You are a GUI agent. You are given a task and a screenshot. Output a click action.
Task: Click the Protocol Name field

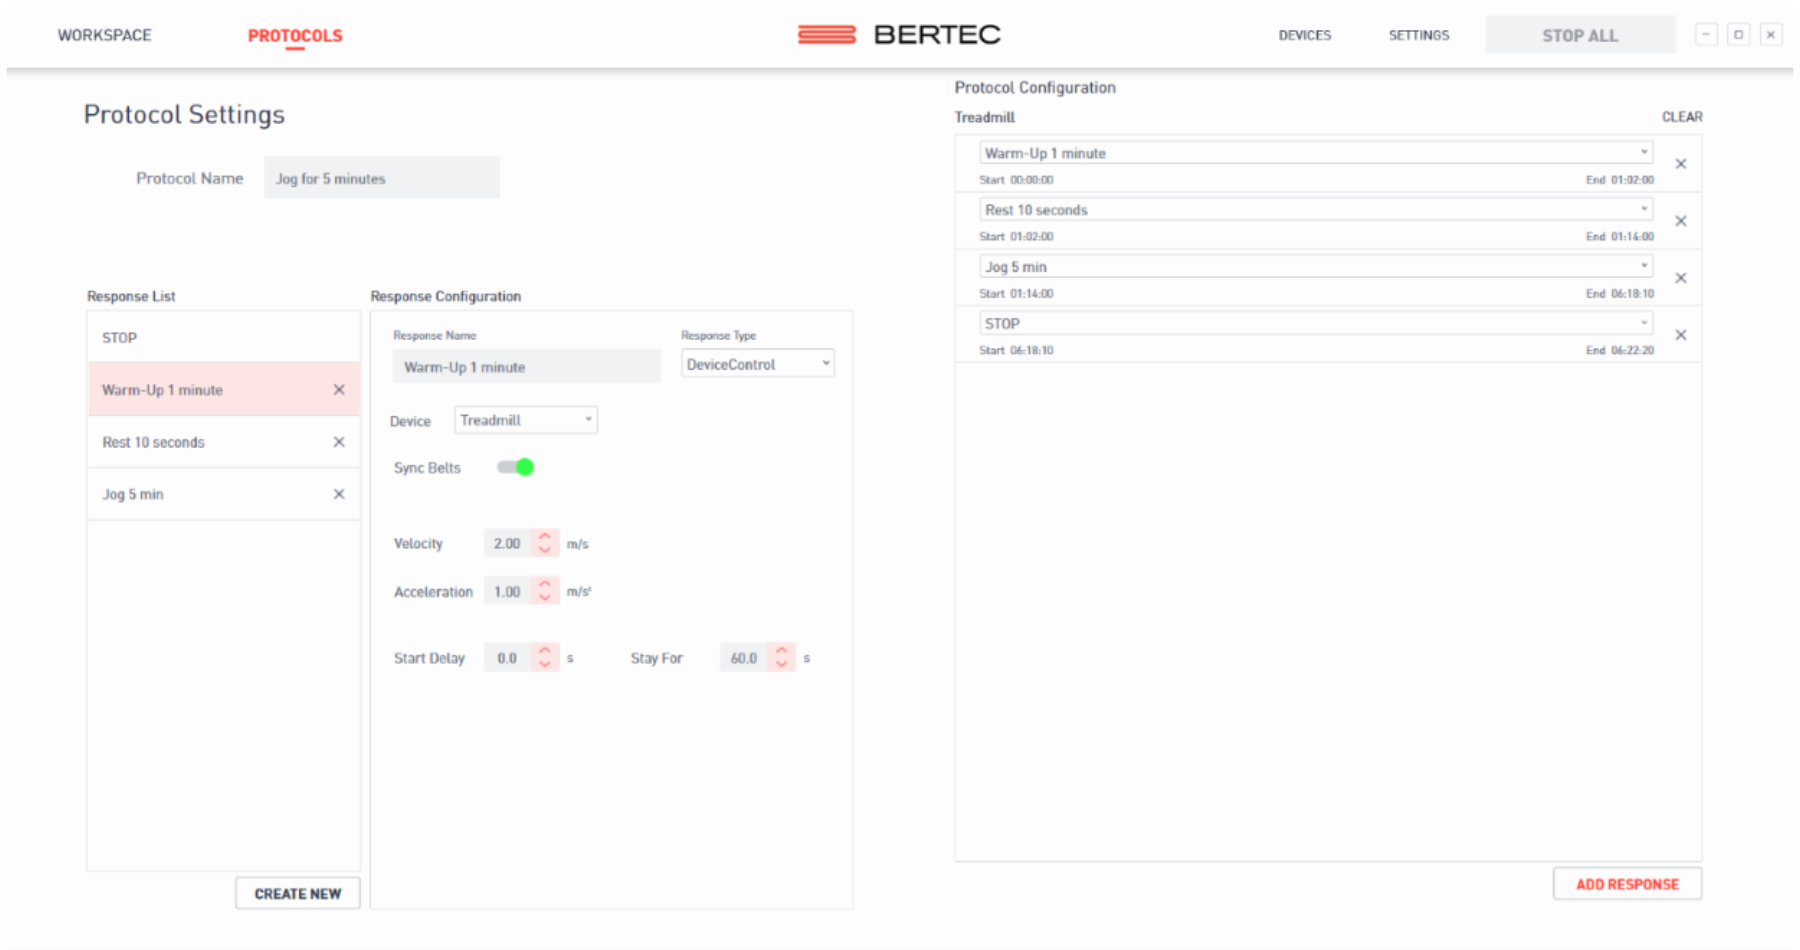[381, 177]
